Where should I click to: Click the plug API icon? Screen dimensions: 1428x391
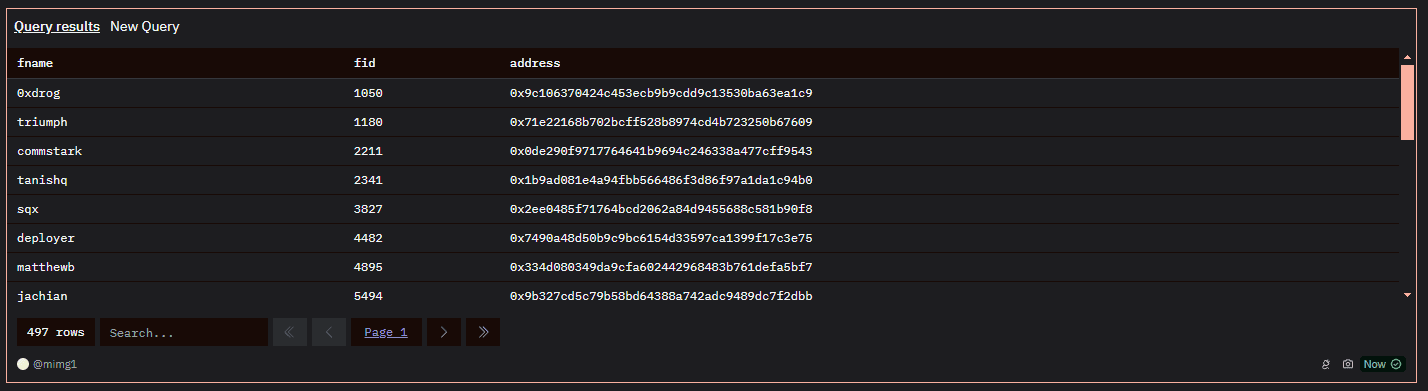pyautogui.click(x=1326, y=364)
